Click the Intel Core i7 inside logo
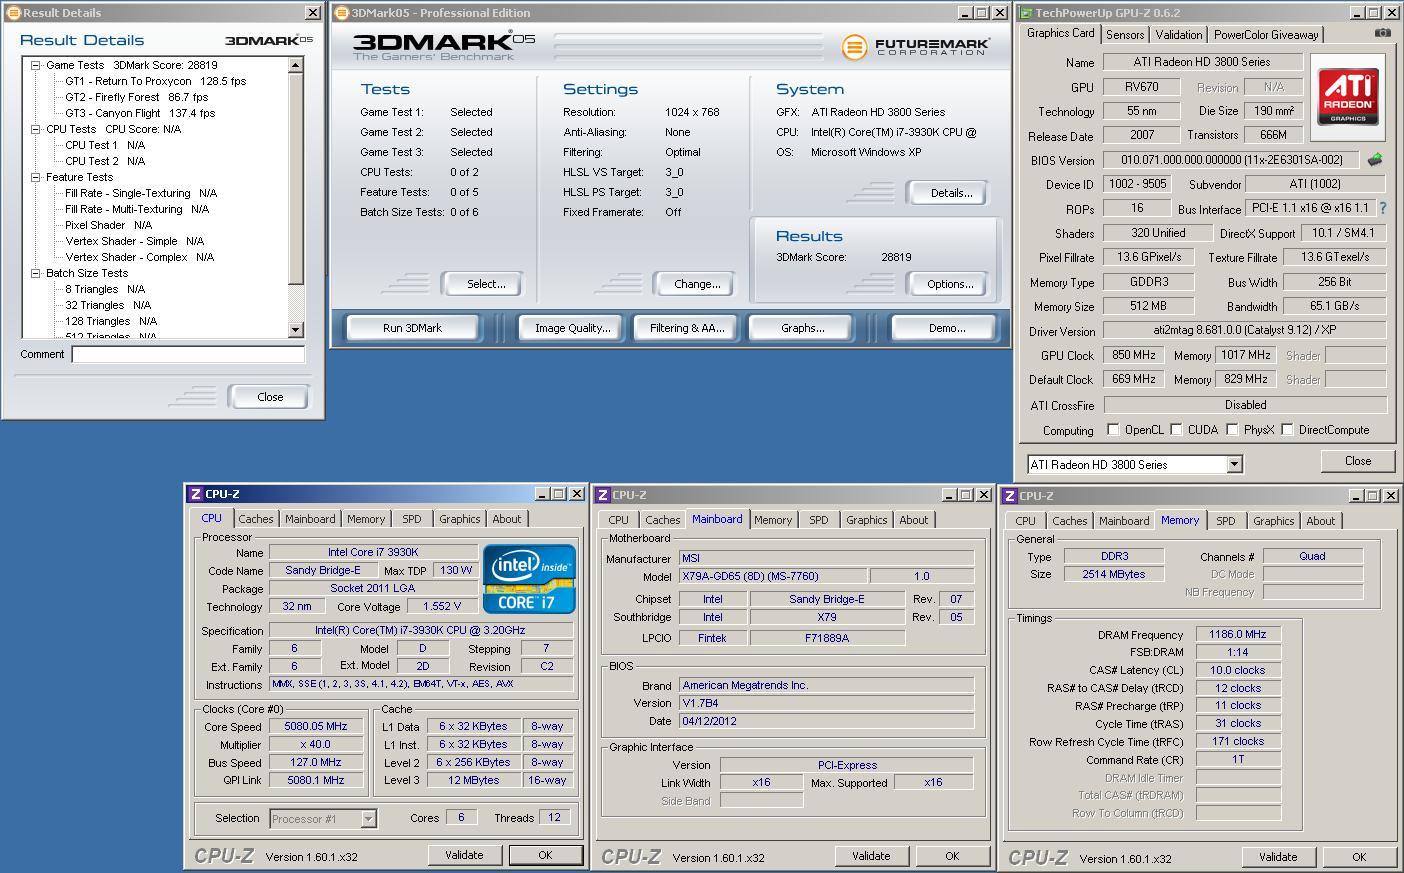The image size is (1404, 873). (529, 579)
